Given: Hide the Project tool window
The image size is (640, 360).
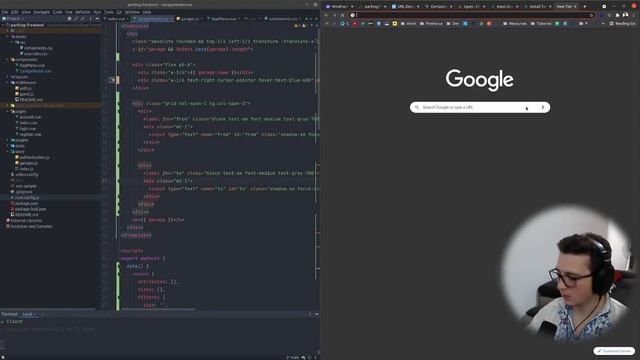Looking at the screenshot, I should pos(97,19).
